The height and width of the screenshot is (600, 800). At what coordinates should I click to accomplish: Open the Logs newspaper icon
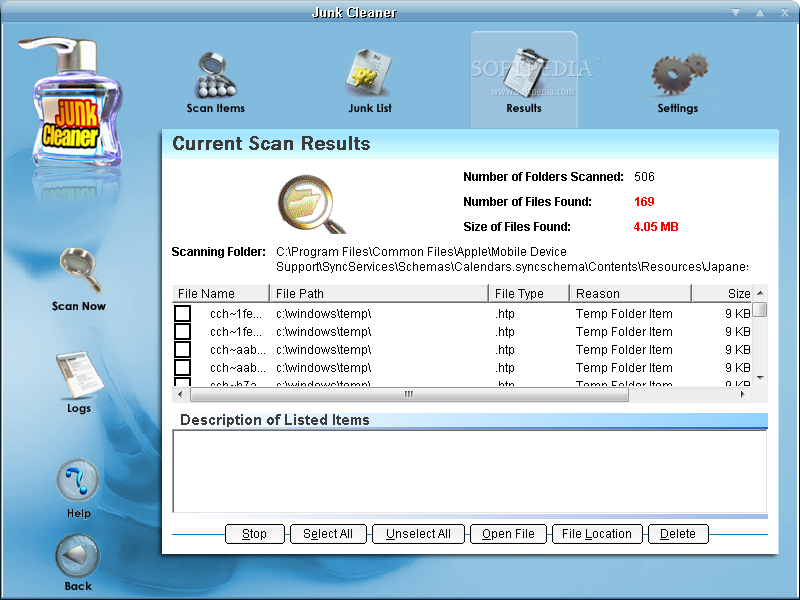click(x=79, y=374)
